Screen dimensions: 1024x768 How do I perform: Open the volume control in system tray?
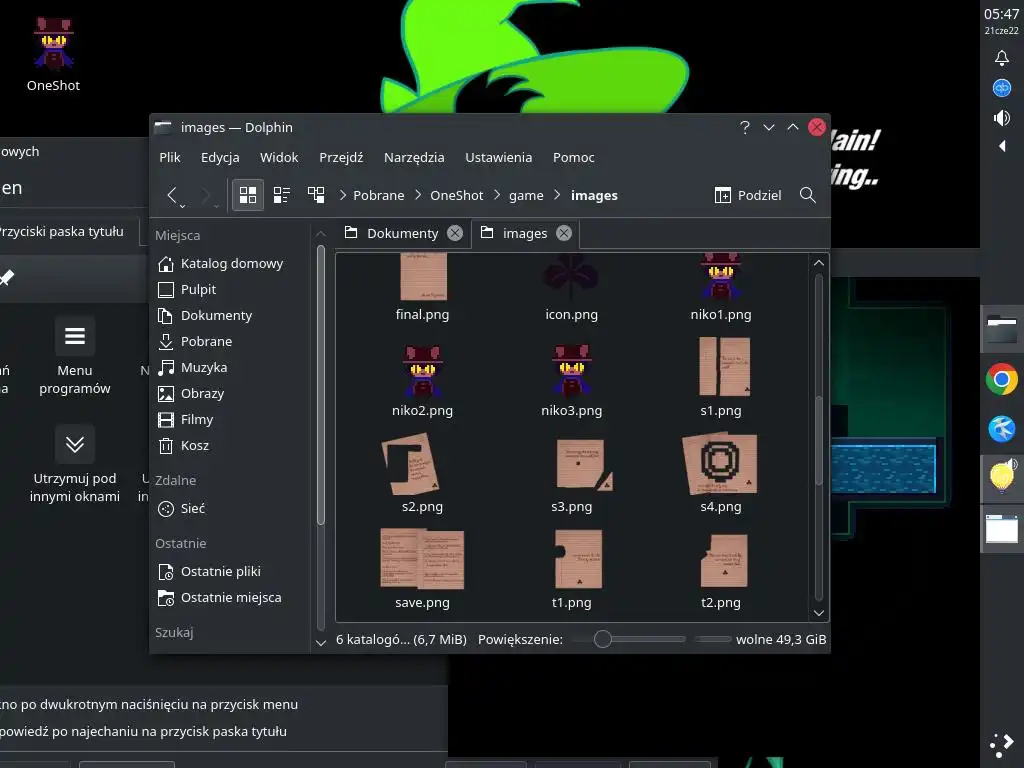coord(1002,118)
